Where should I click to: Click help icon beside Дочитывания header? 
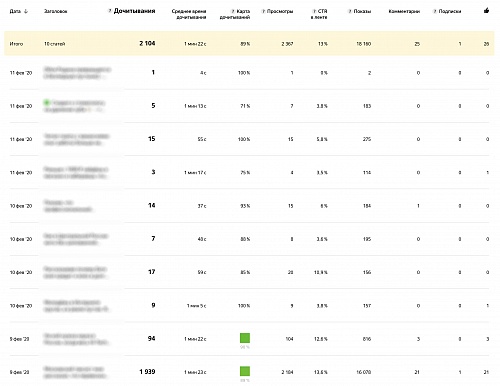(110, 11)
